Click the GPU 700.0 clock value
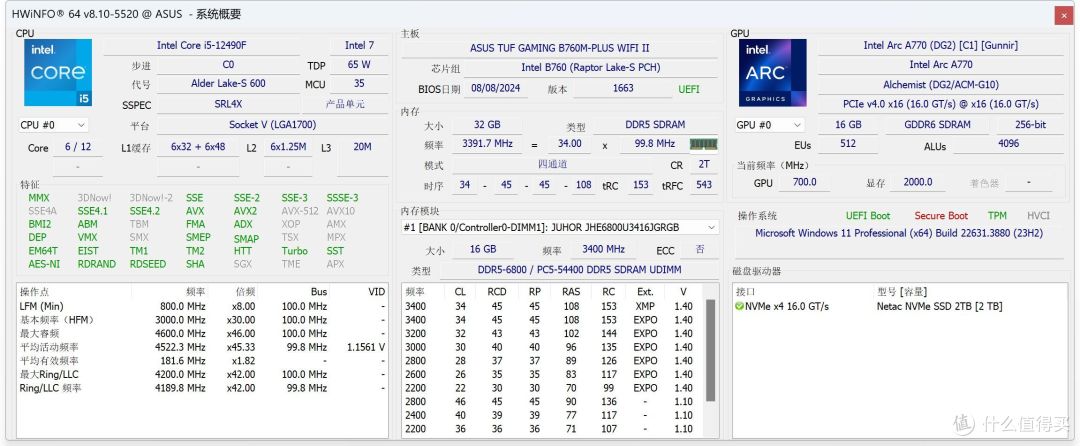Viewport: 1080px width, 446px height. [x=804, y=182]
